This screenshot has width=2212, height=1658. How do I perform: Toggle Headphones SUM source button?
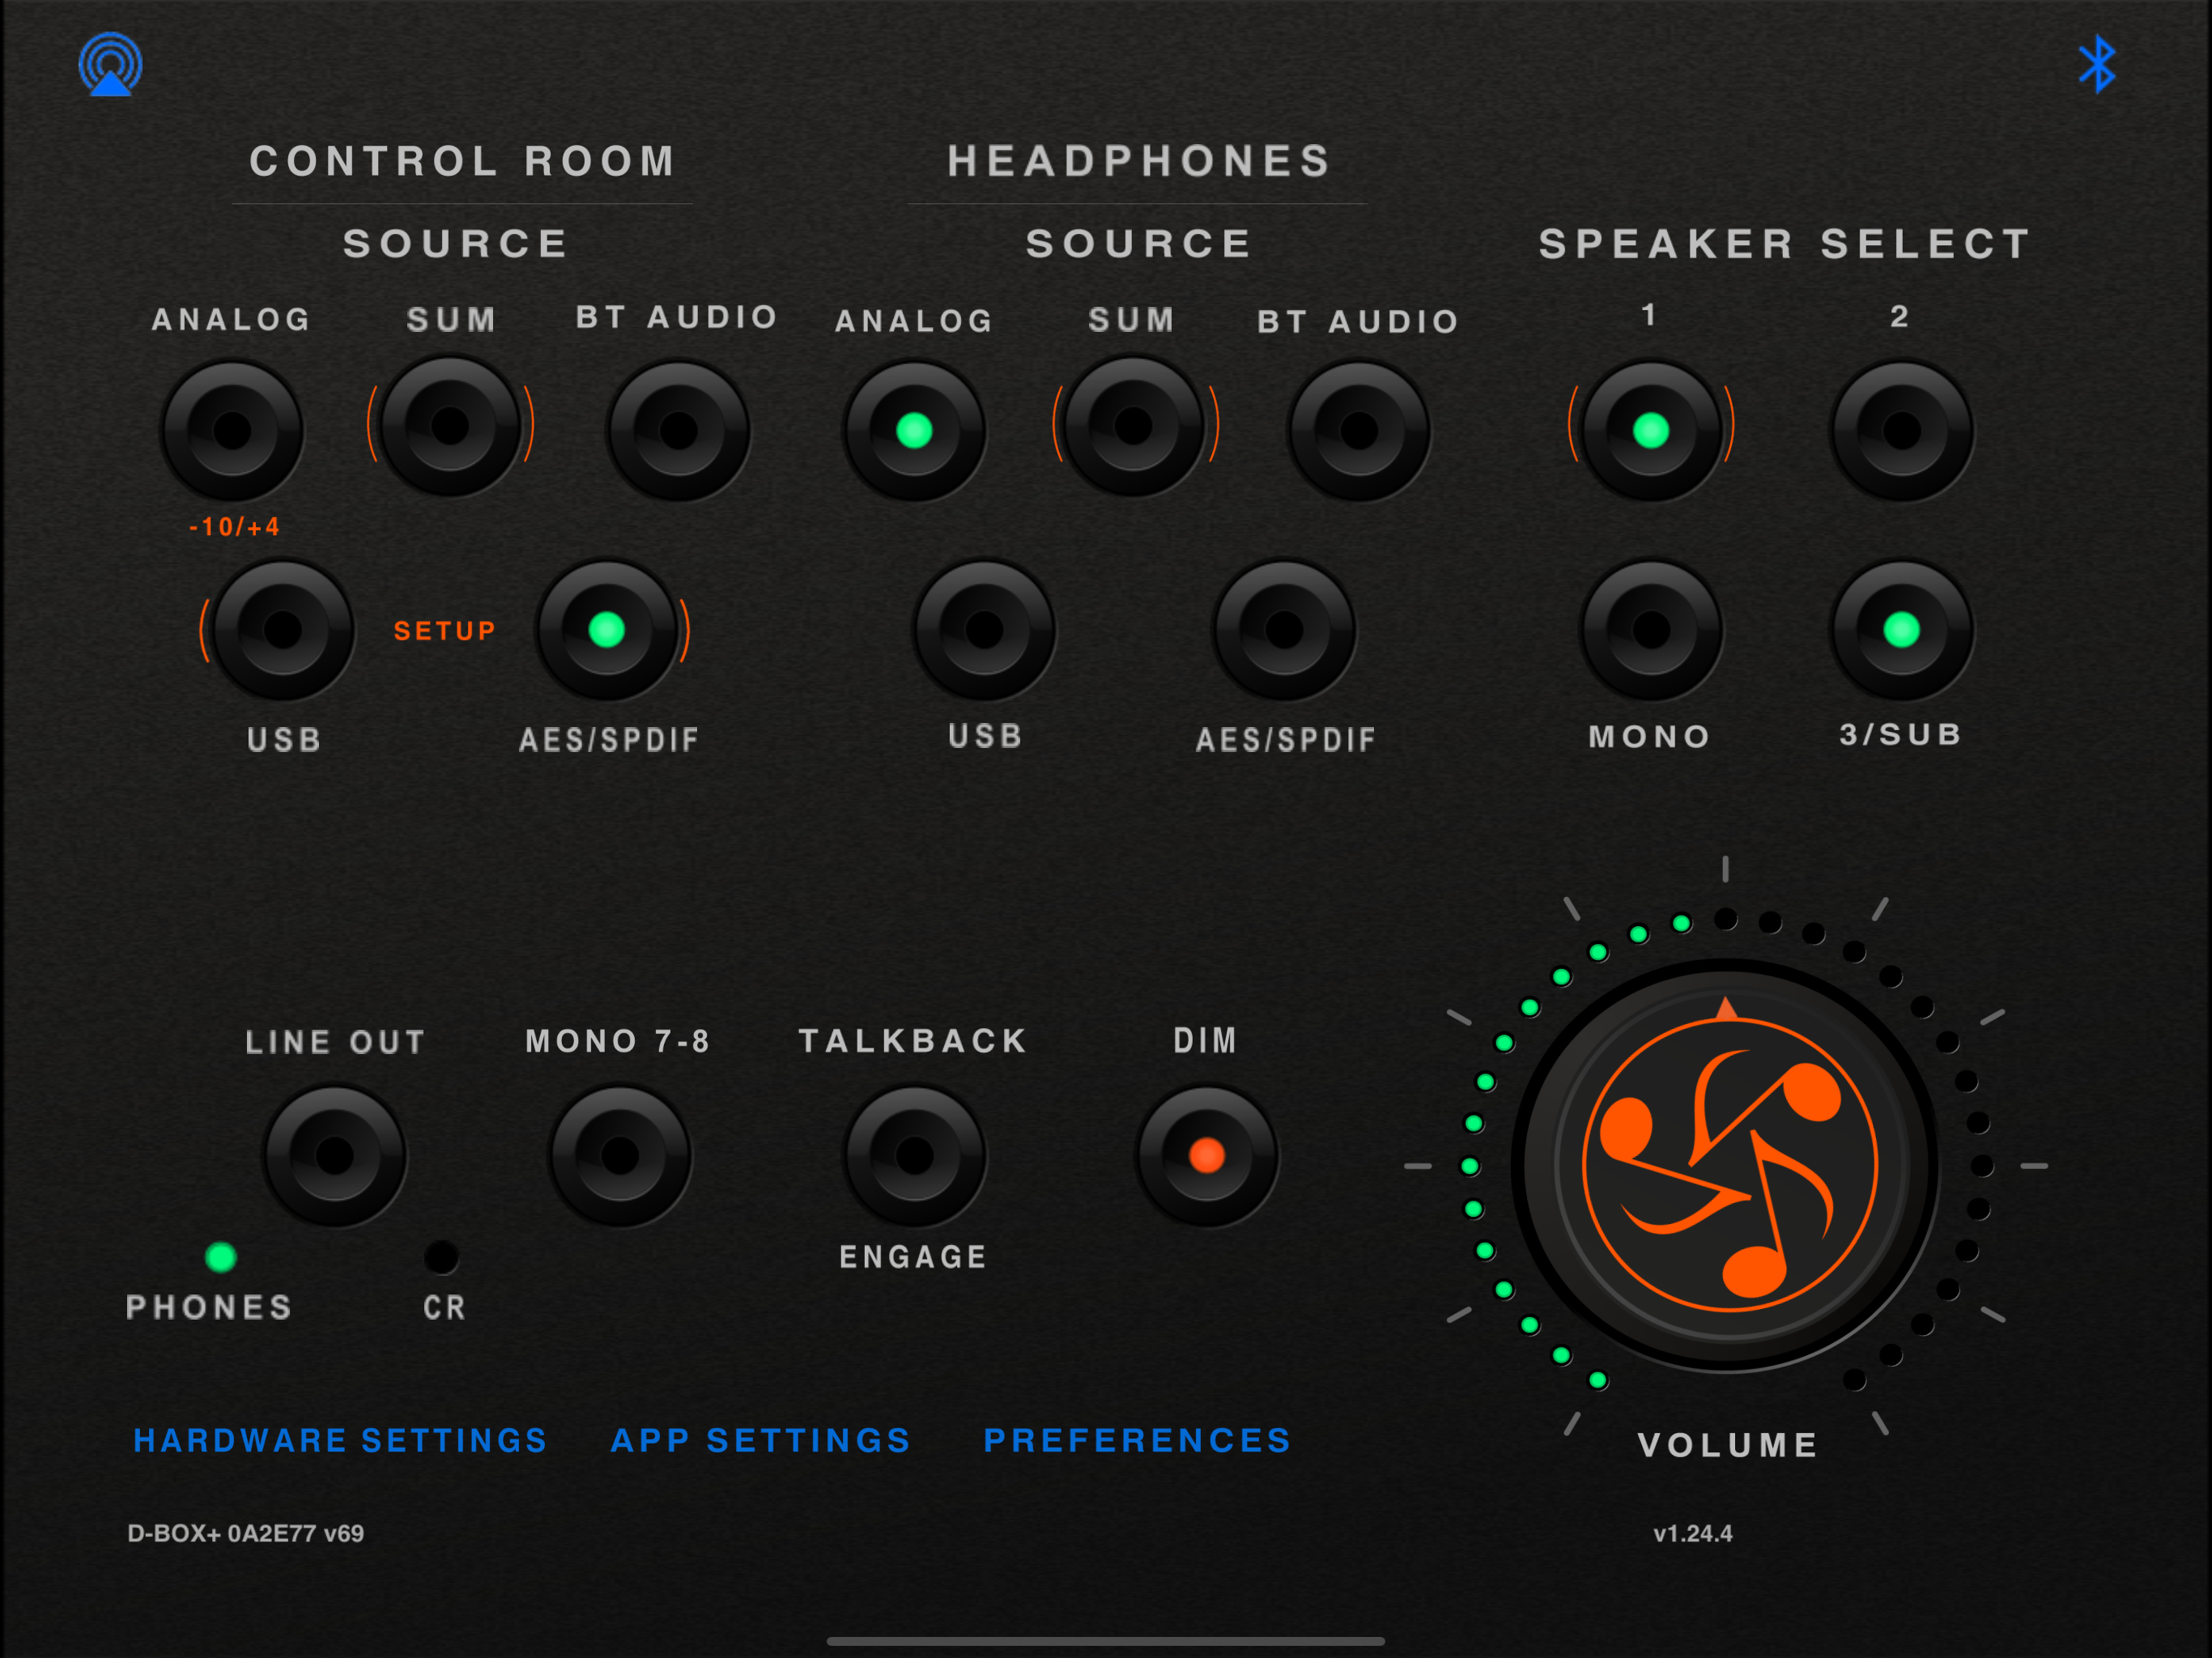1134,426
